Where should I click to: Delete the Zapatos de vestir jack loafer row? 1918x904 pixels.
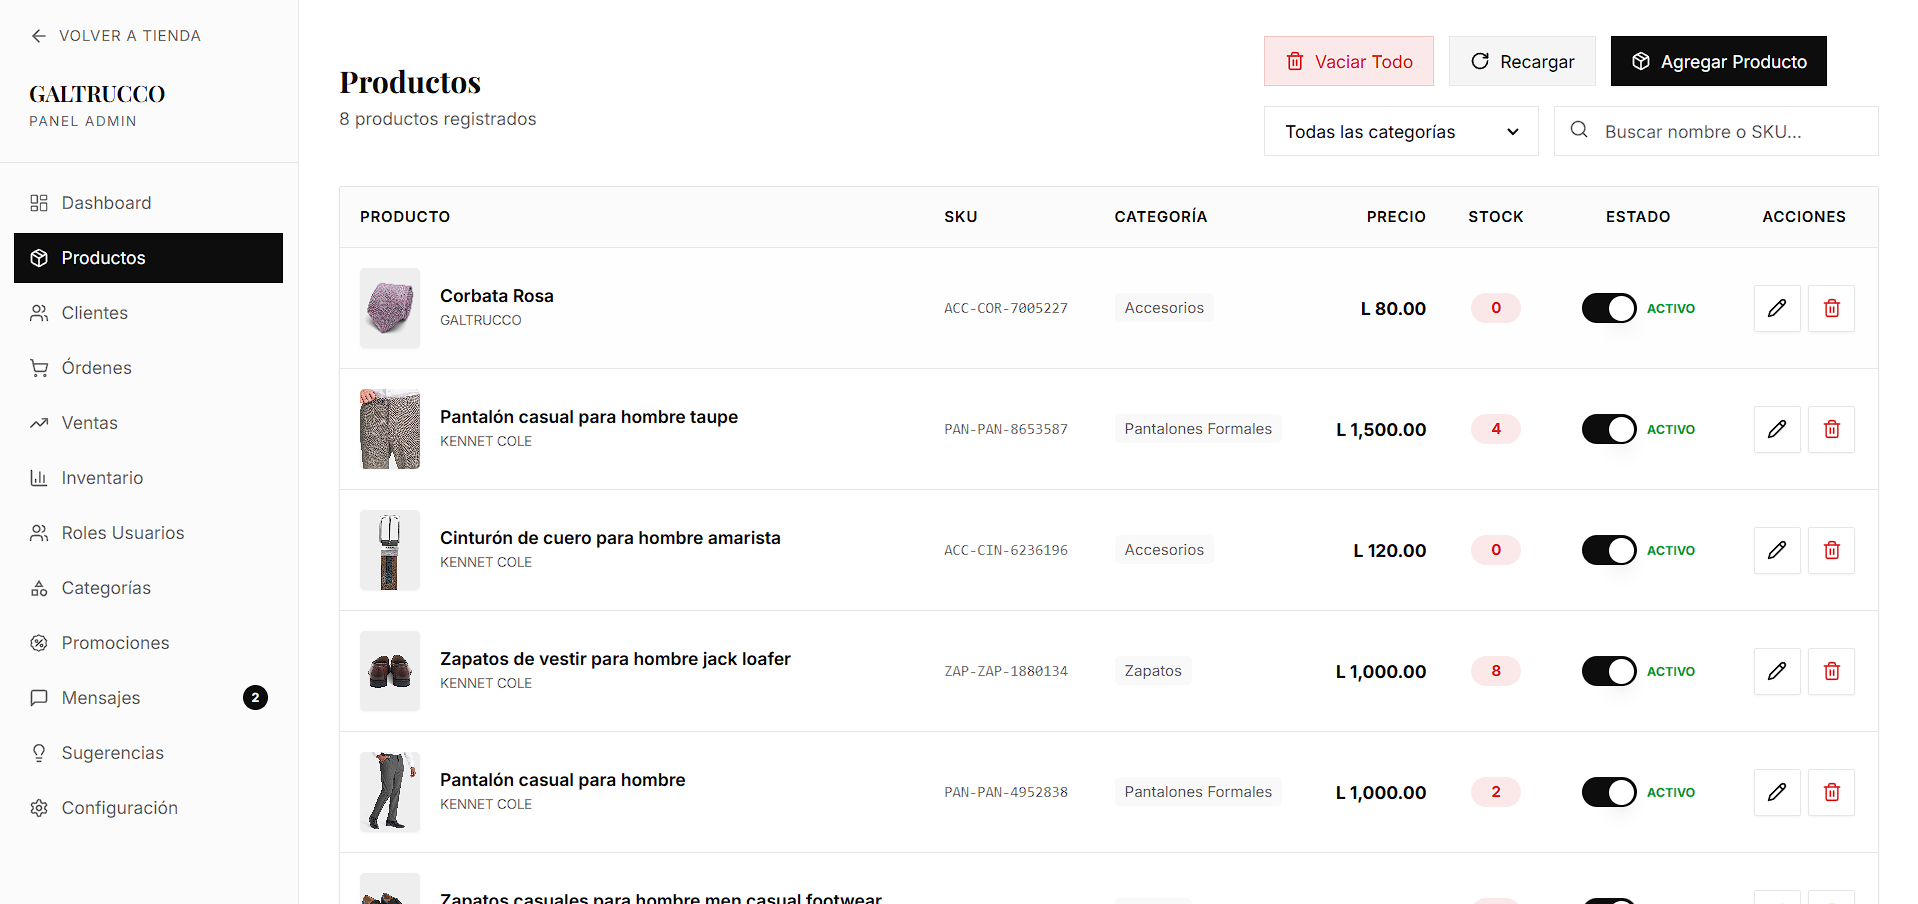click(1831, 671)
